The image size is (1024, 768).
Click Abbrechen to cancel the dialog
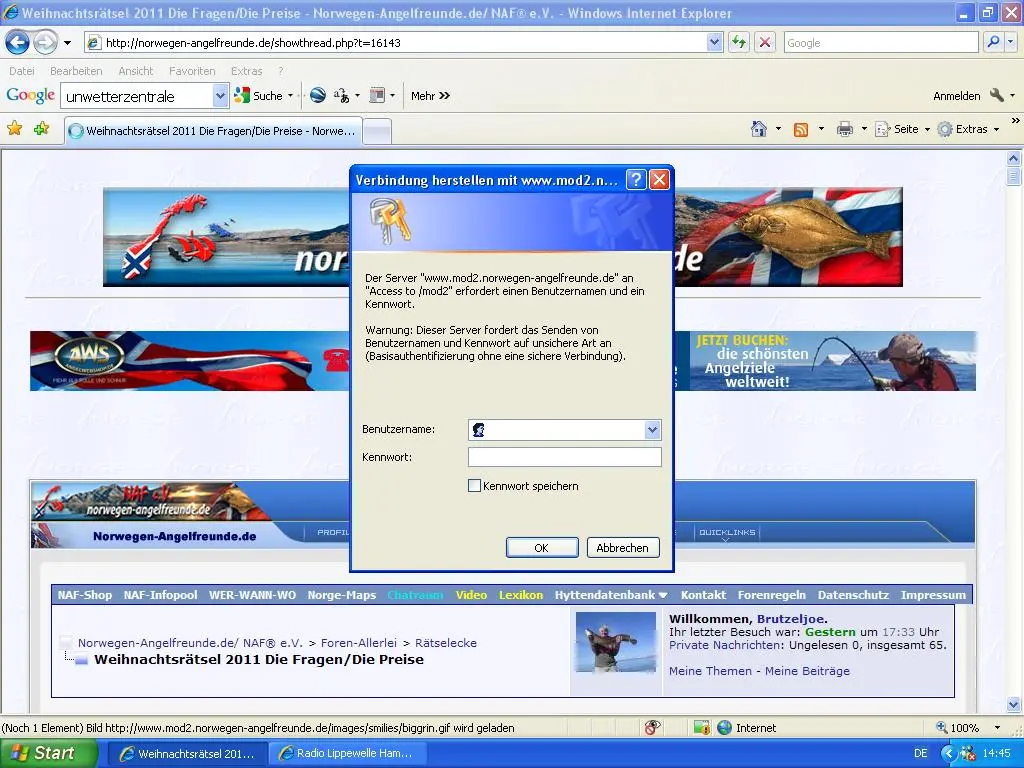point(622,548)
